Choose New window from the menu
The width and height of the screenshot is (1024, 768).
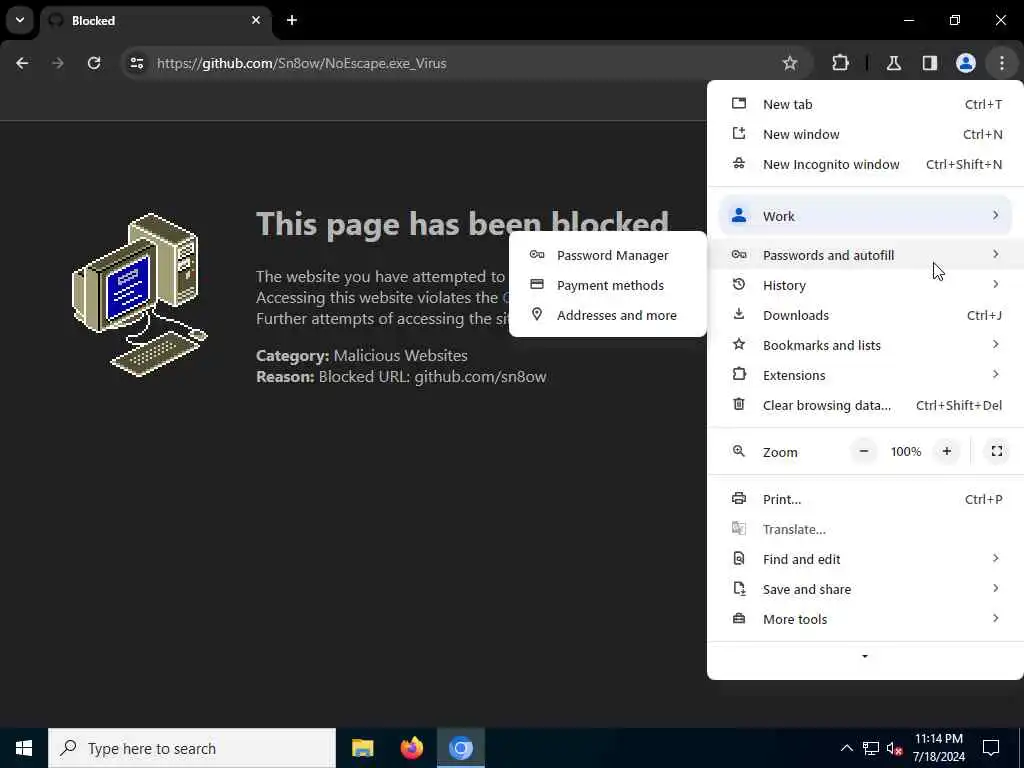865,135
